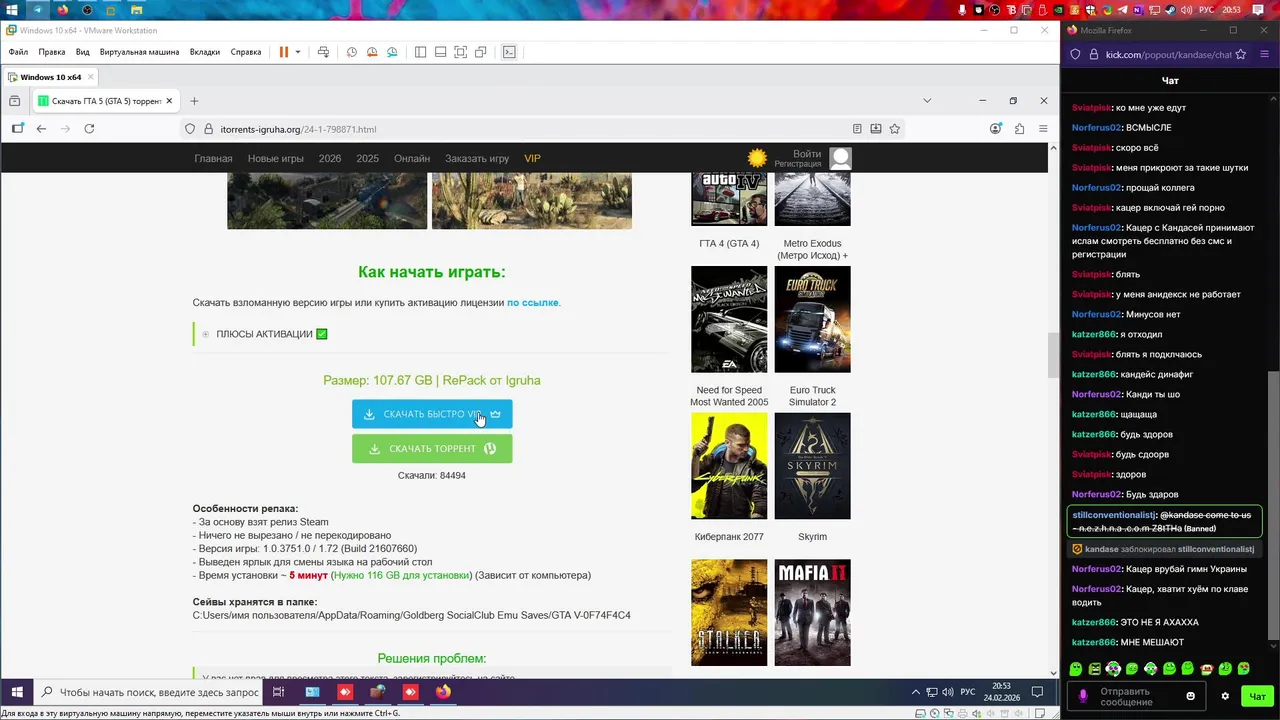Screen dimensions: 1280x720
Task: Open Task View on guest taskbar
Action: [279, 692]
